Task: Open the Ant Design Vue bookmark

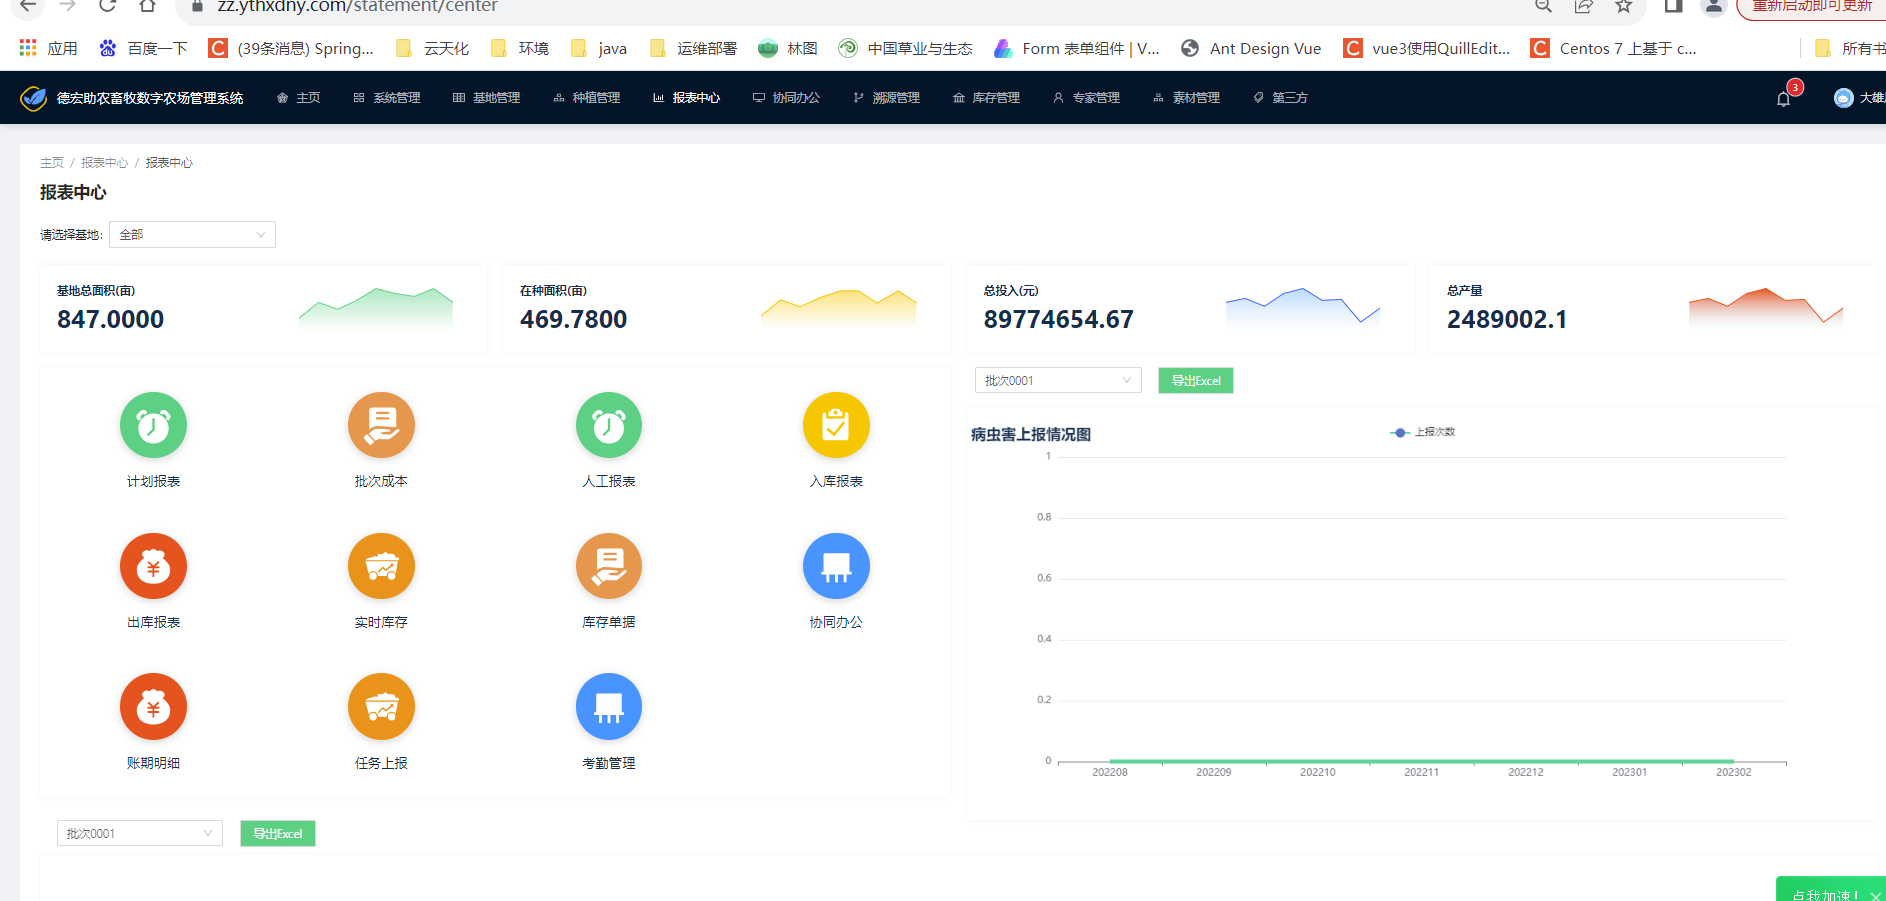Action: point(1251,48)
